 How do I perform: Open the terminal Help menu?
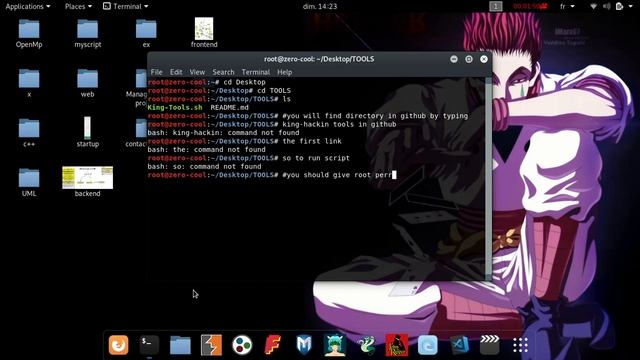(284, 72)
